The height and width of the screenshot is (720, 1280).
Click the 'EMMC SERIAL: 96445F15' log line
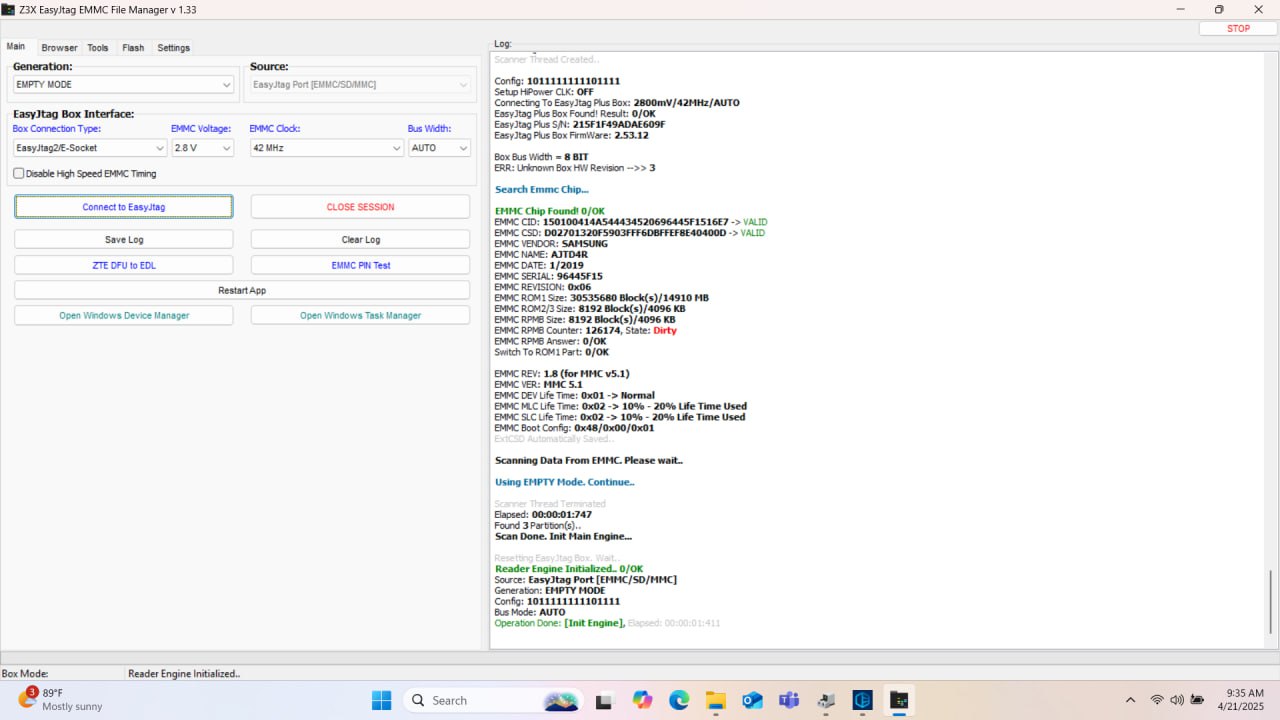click(548, 276)
